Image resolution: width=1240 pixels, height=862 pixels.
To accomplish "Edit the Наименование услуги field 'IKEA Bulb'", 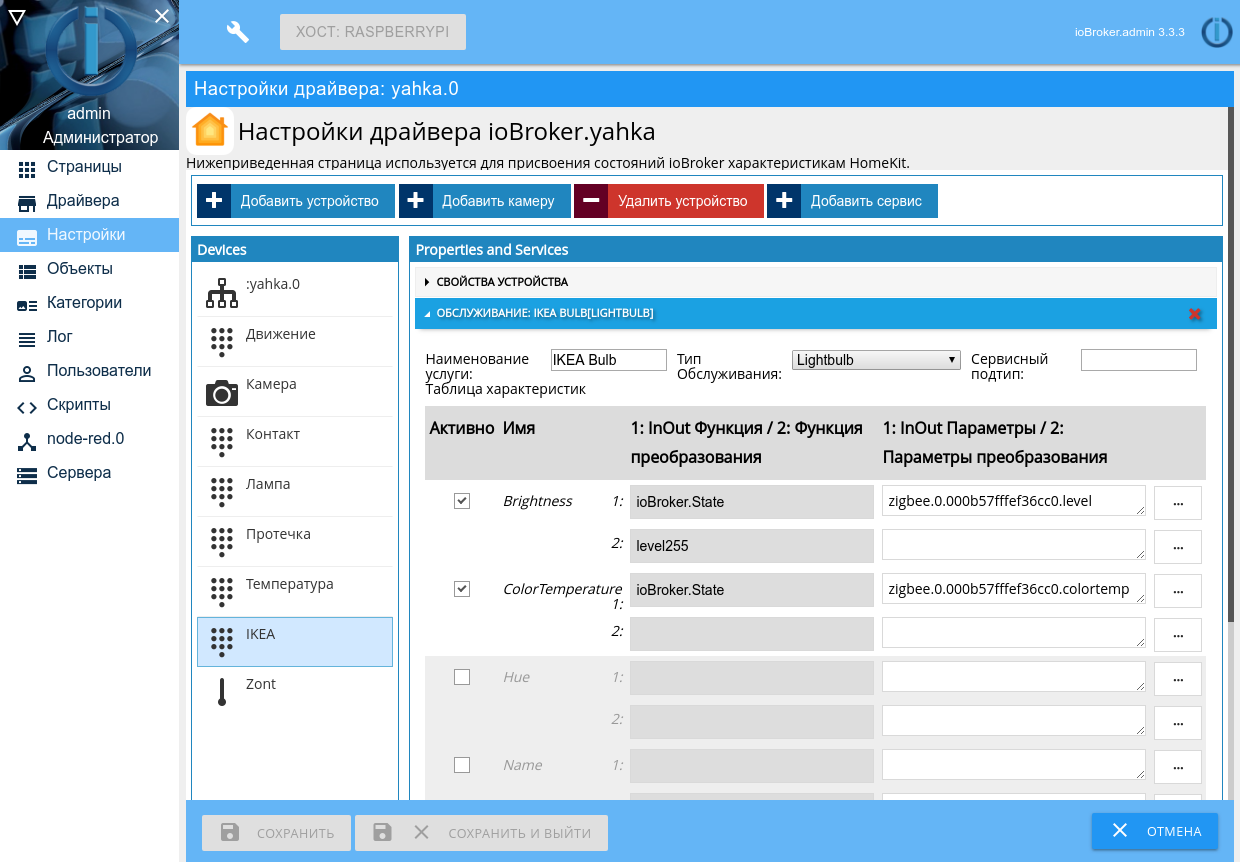I will [x=608, y=360].
